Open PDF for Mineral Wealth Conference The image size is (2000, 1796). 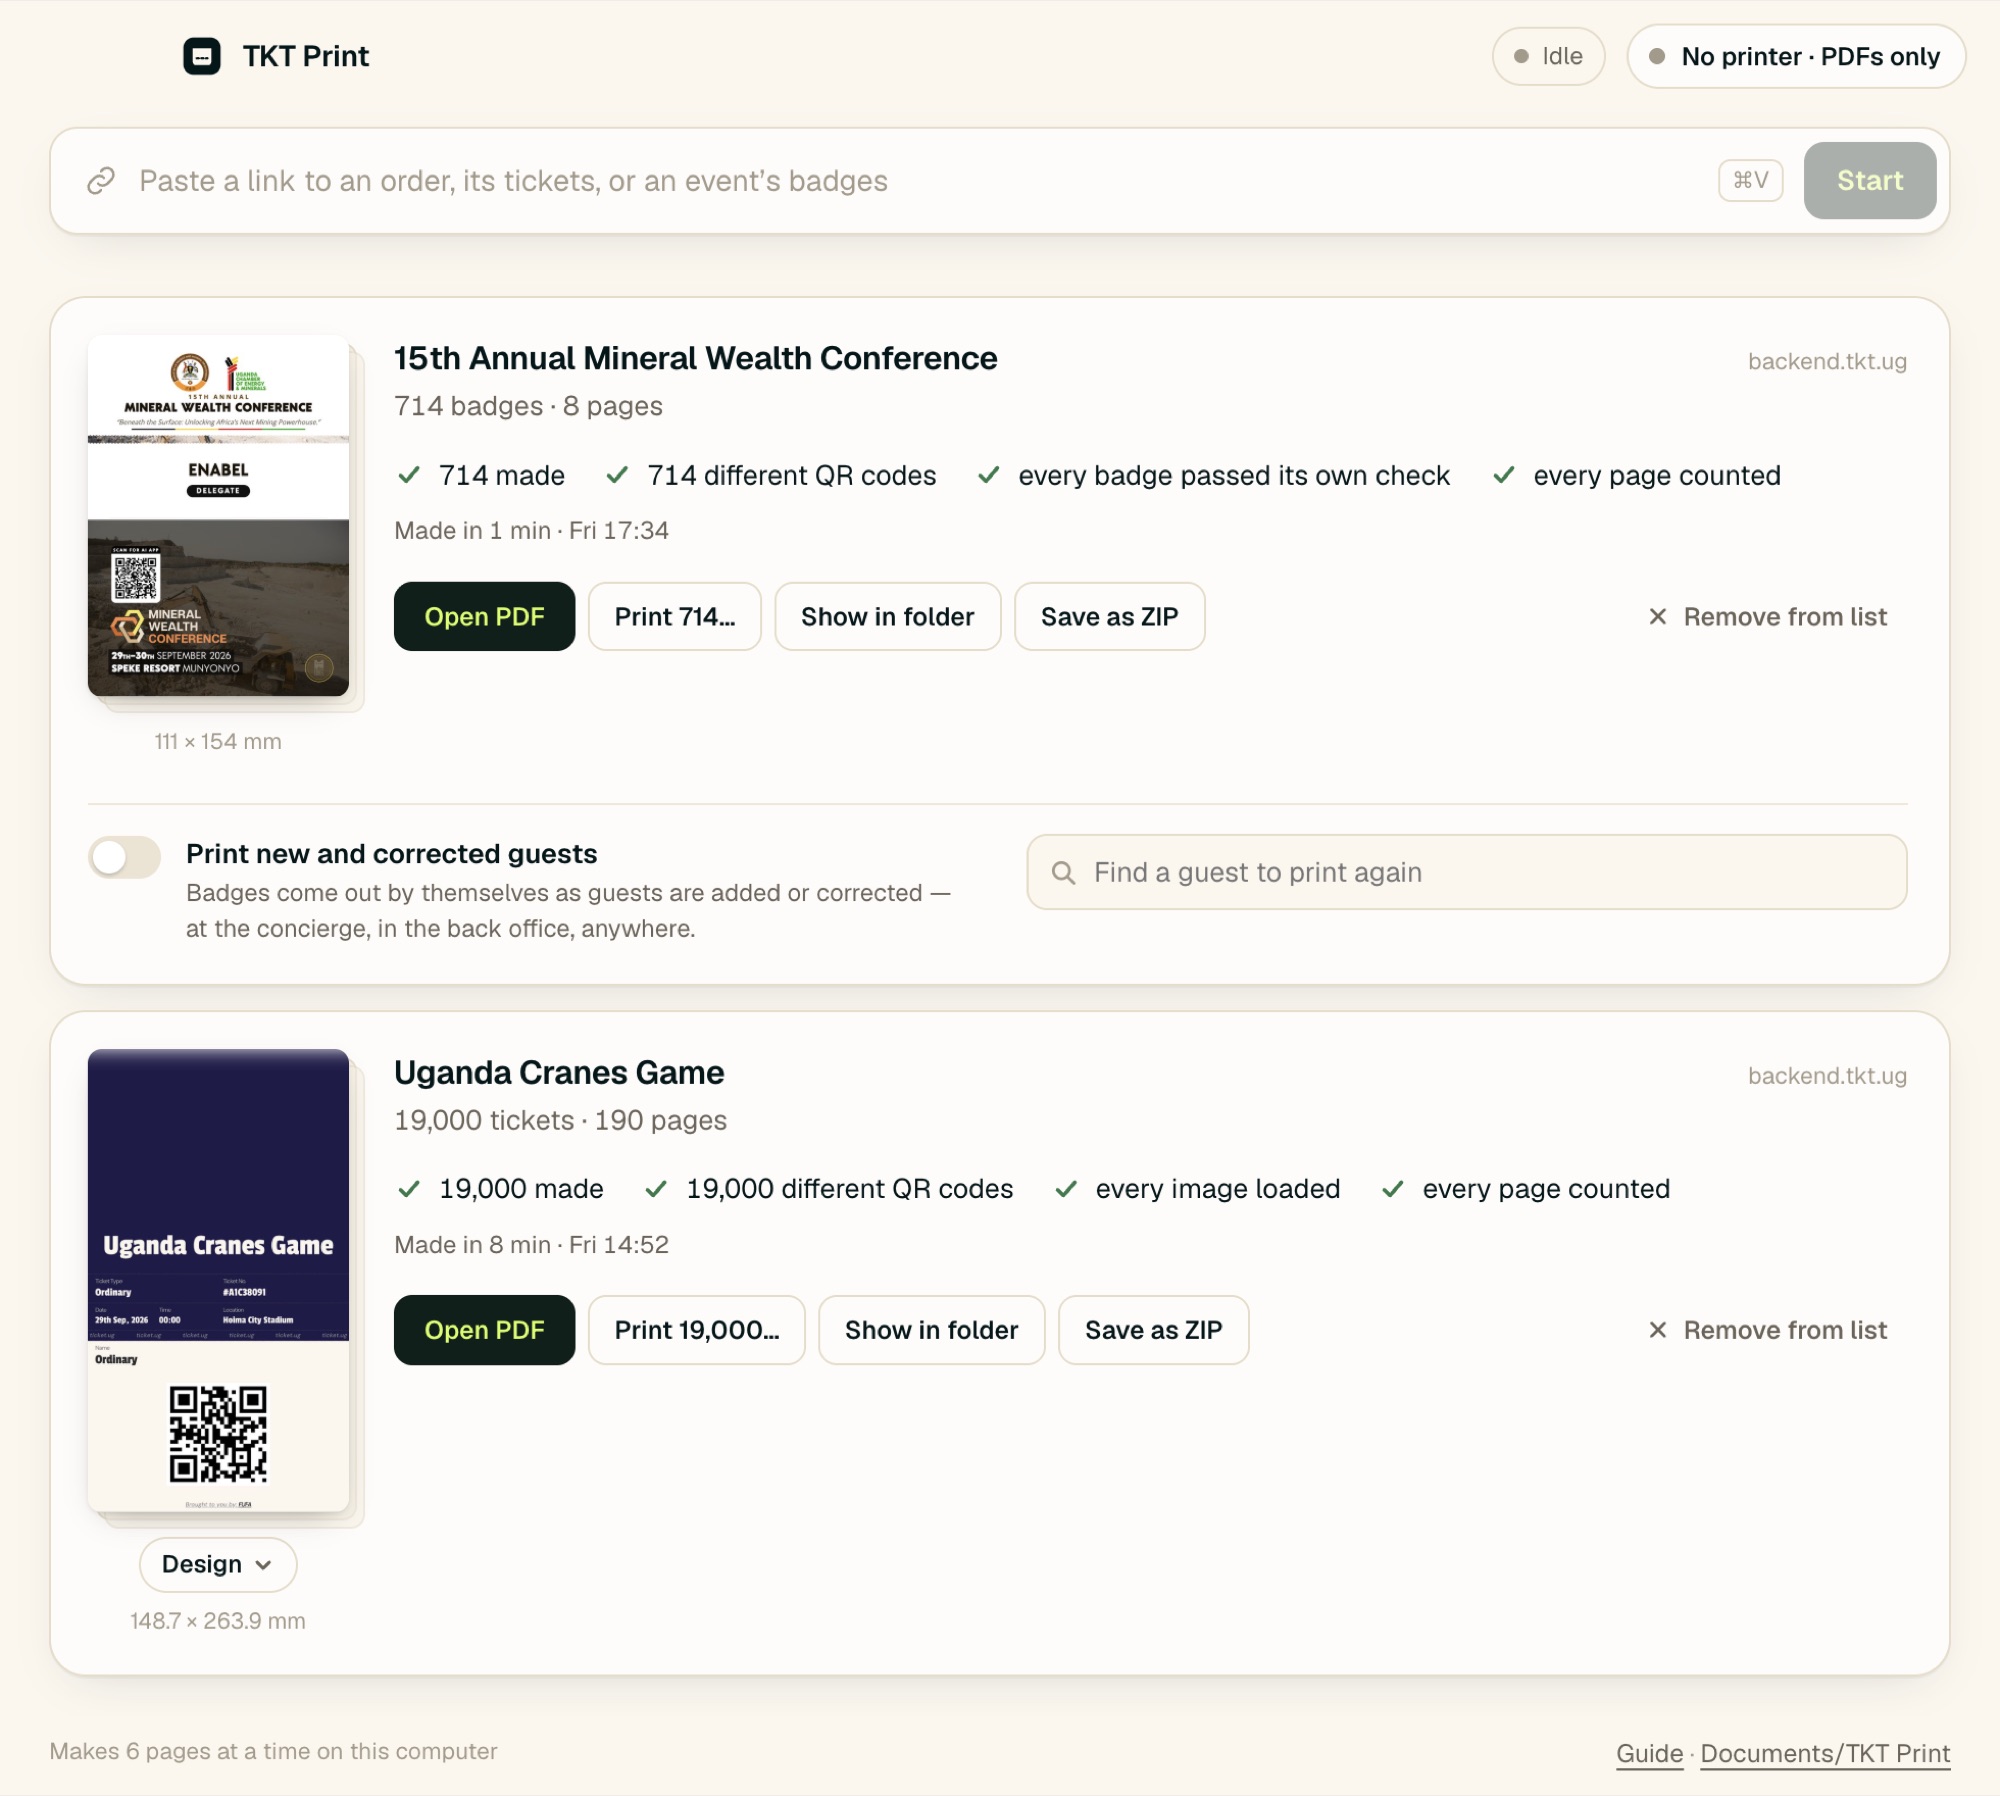[x=484, y=617]
